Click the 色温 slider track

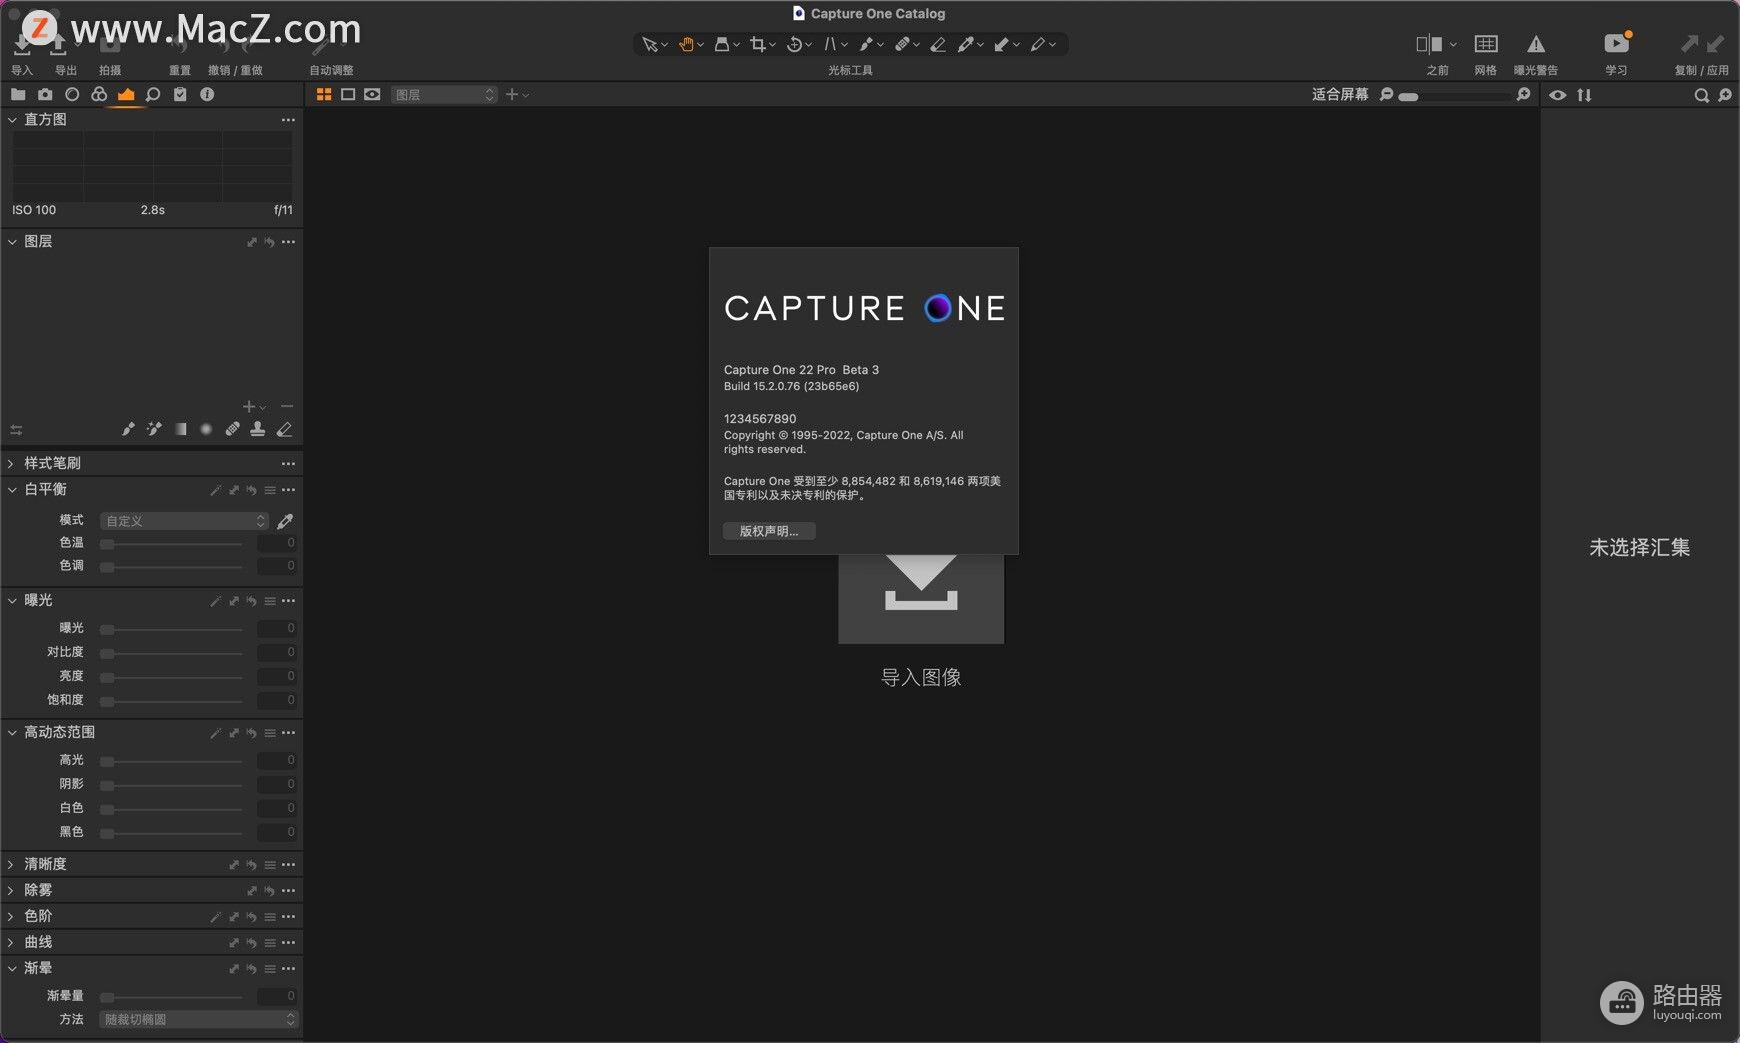click(x=171, y=543)
